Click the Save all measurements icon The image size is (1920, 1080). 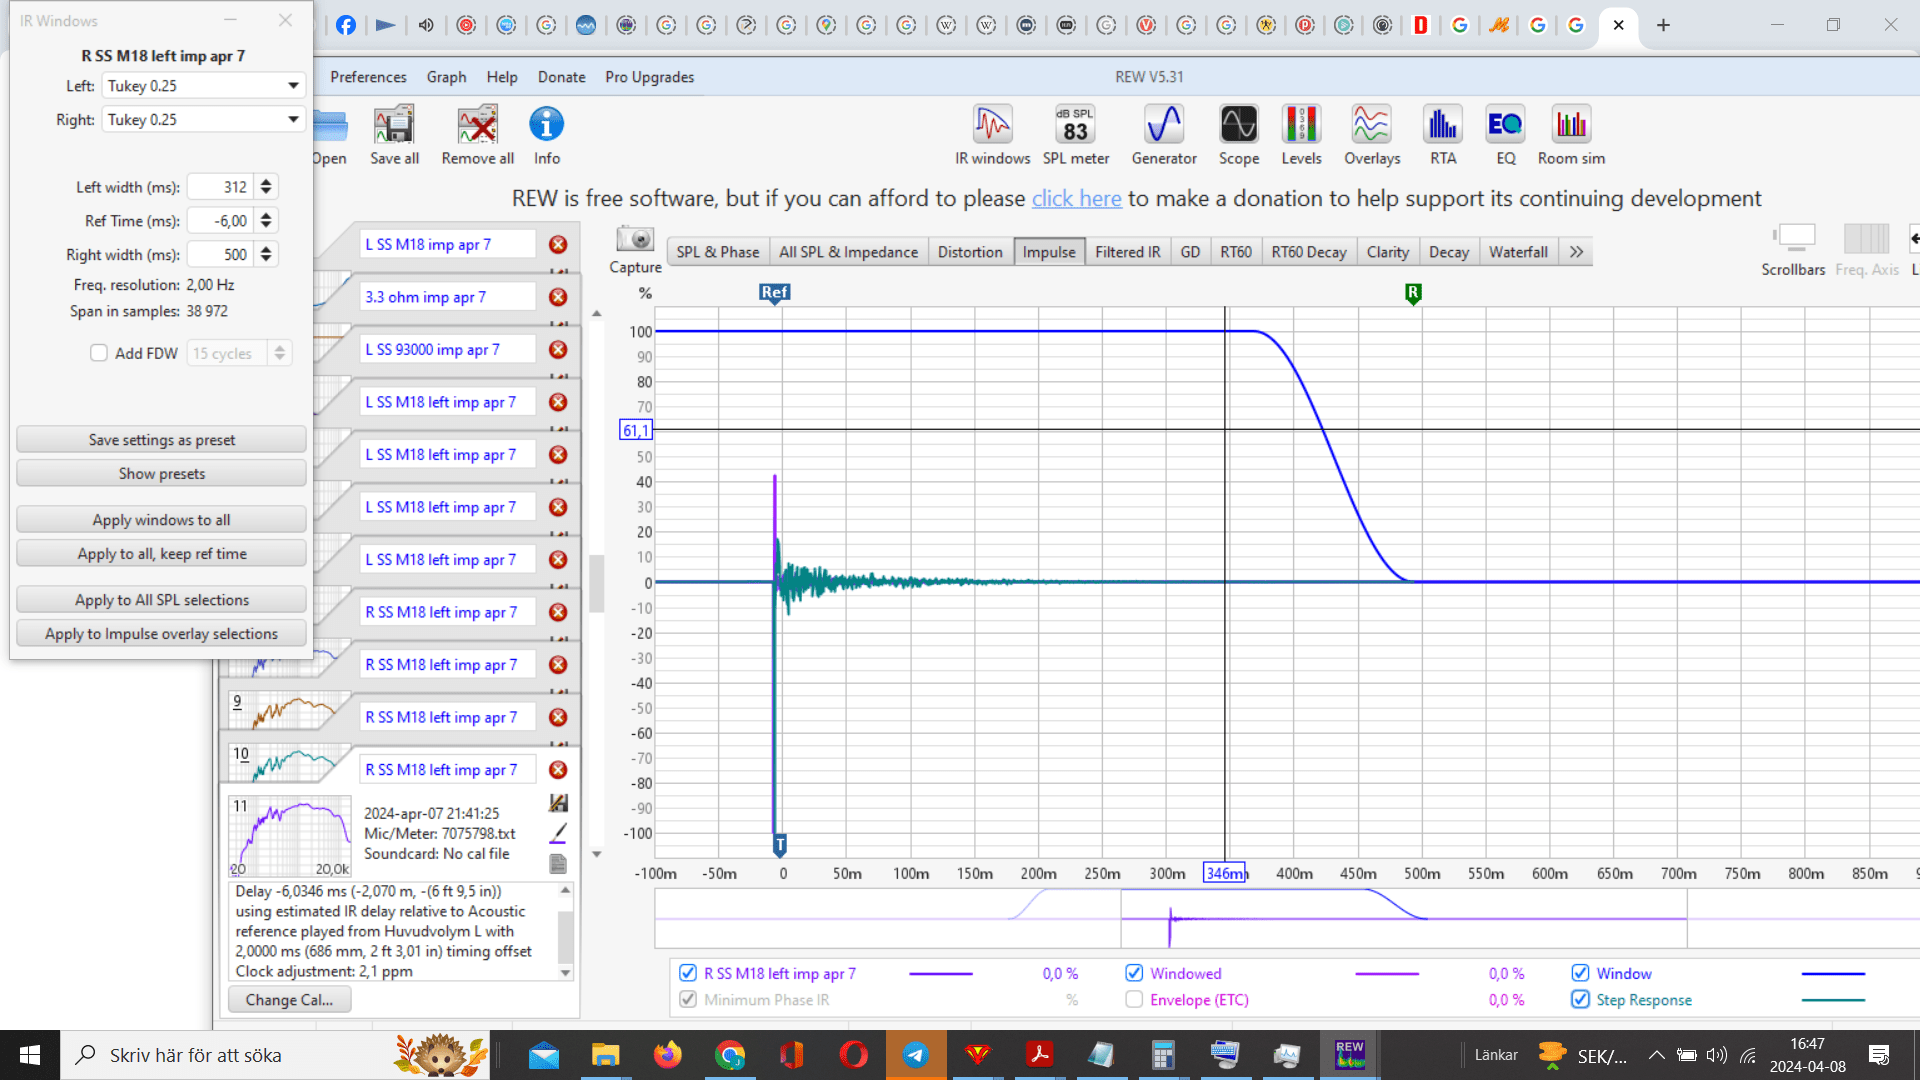394,135
